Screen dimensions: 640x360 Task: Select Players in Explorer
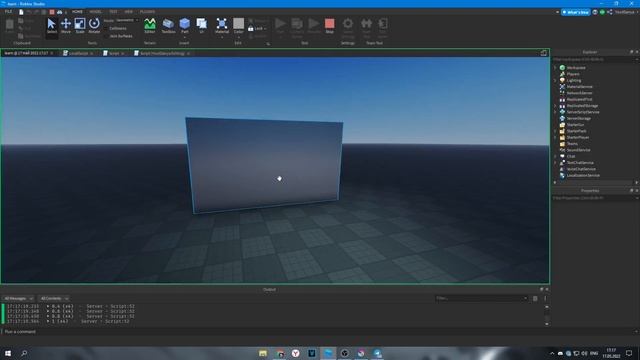coord(573,74)
